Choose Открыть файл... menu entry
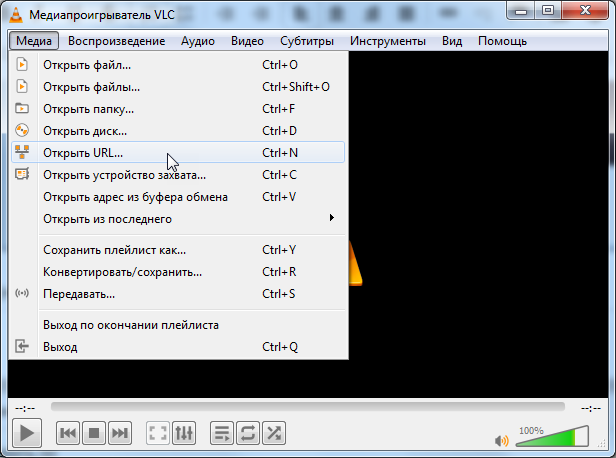 coord(178,64)
